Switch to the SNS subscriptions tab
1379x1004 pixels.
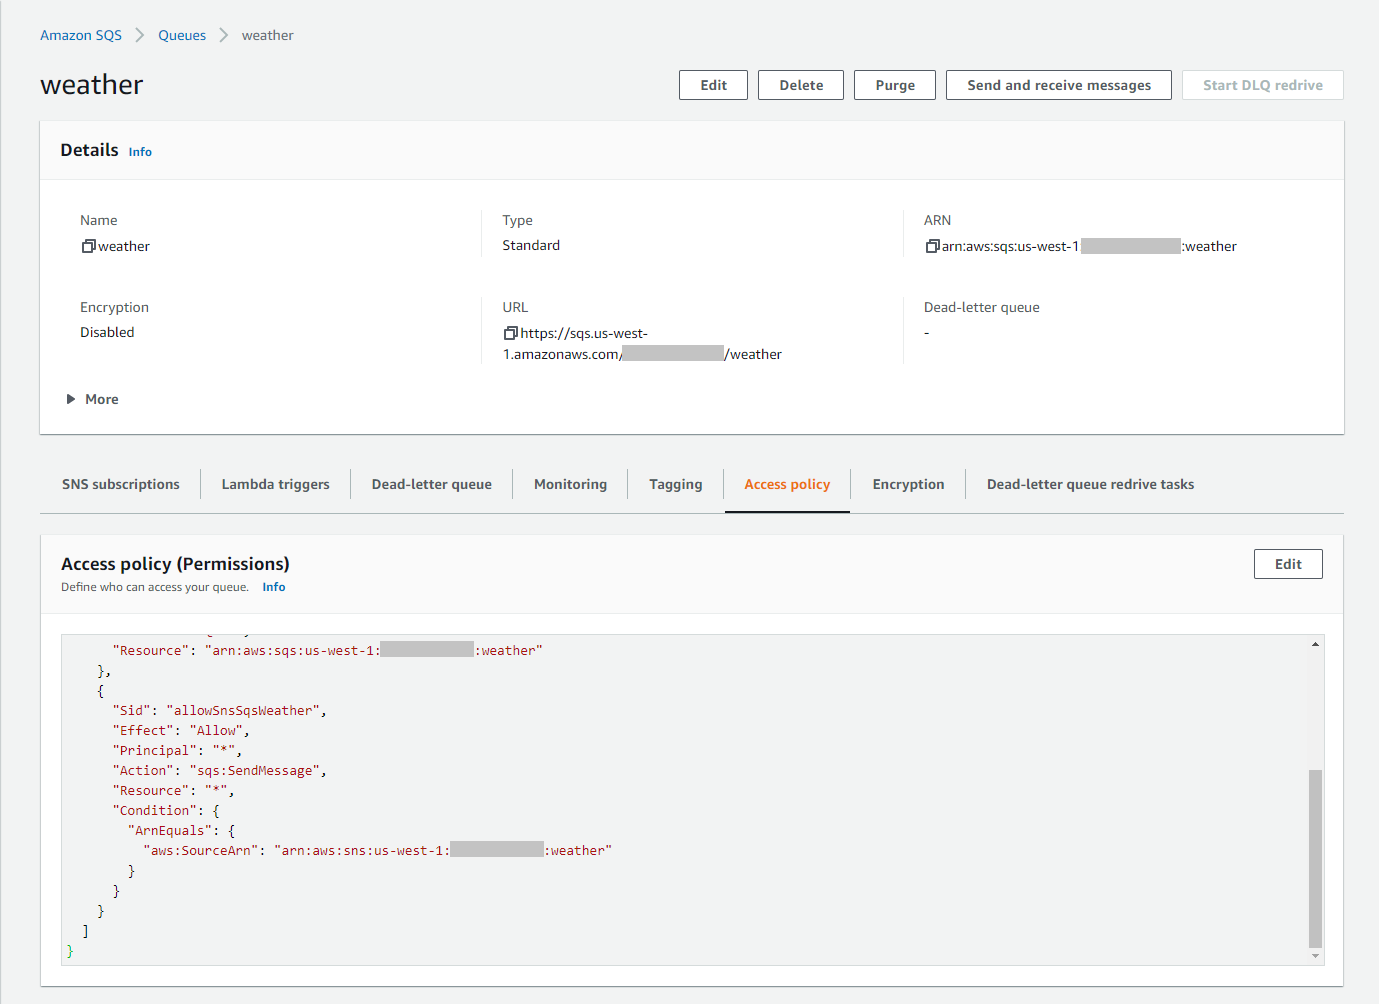pyautogui.click(x=121, y=484)
